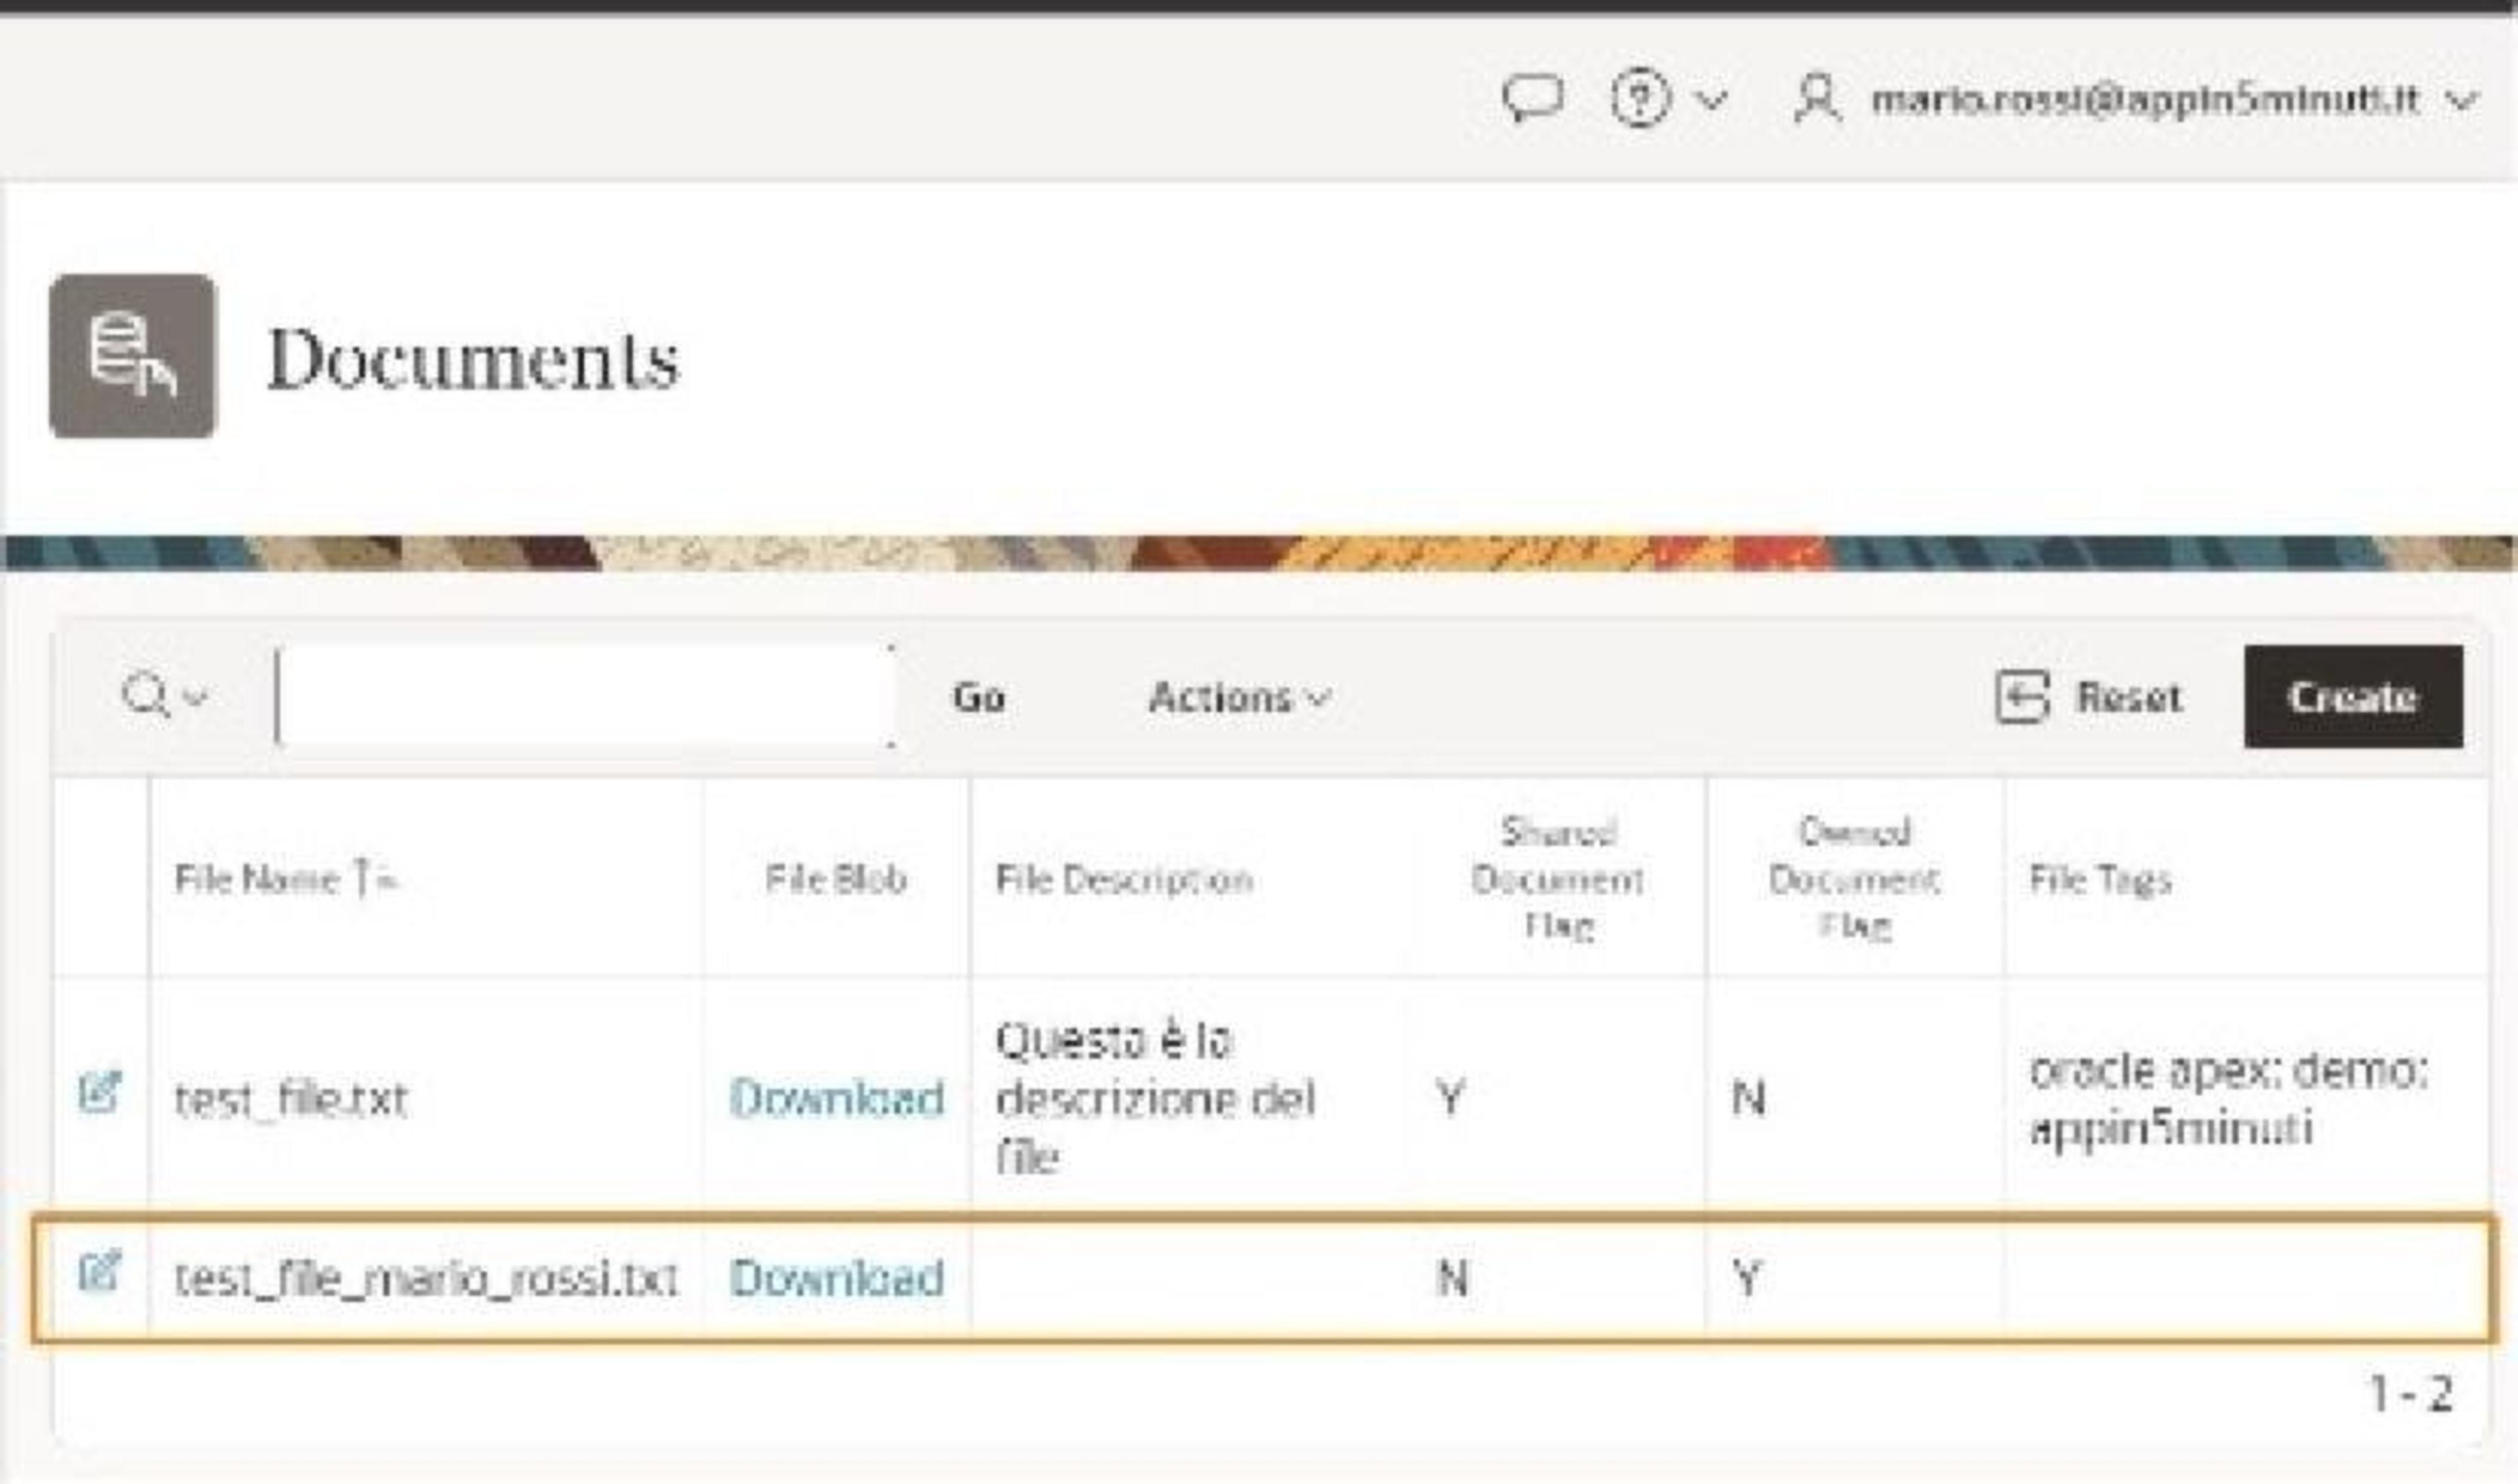Open the feedback speech bubble icon
Image resolution: width=2518 pixels, height=1484 pixels.
tap(1533, 99)
